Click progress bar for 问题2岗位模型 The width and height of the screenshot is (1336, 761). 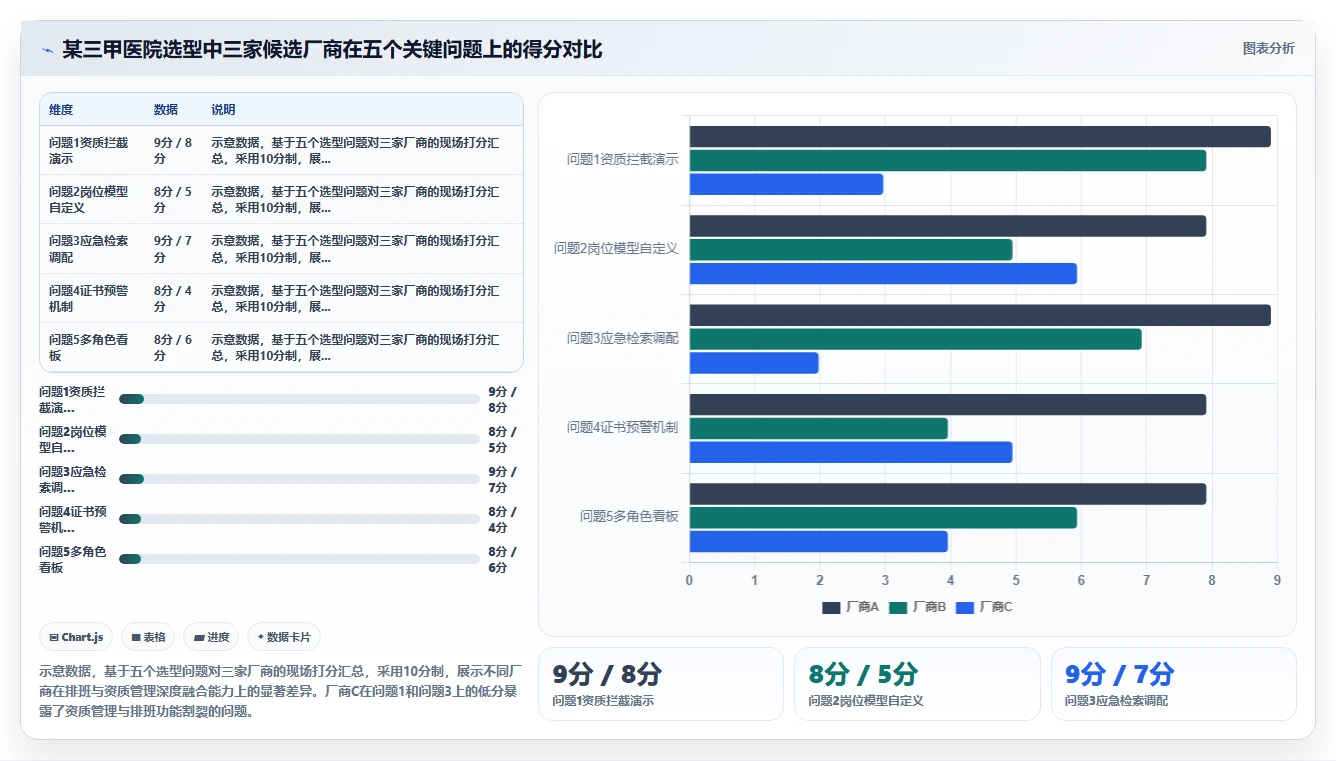click(x=299, y=439)
